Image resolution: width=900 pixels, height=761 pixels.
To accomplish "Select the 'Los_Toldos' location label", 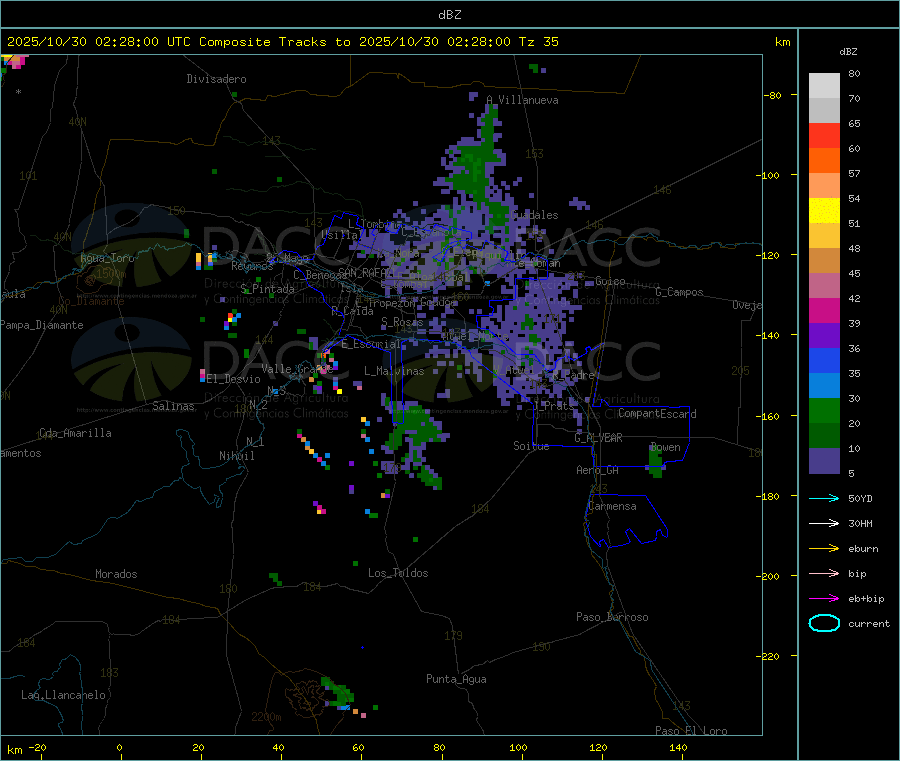I will click(x=398, y=573).
